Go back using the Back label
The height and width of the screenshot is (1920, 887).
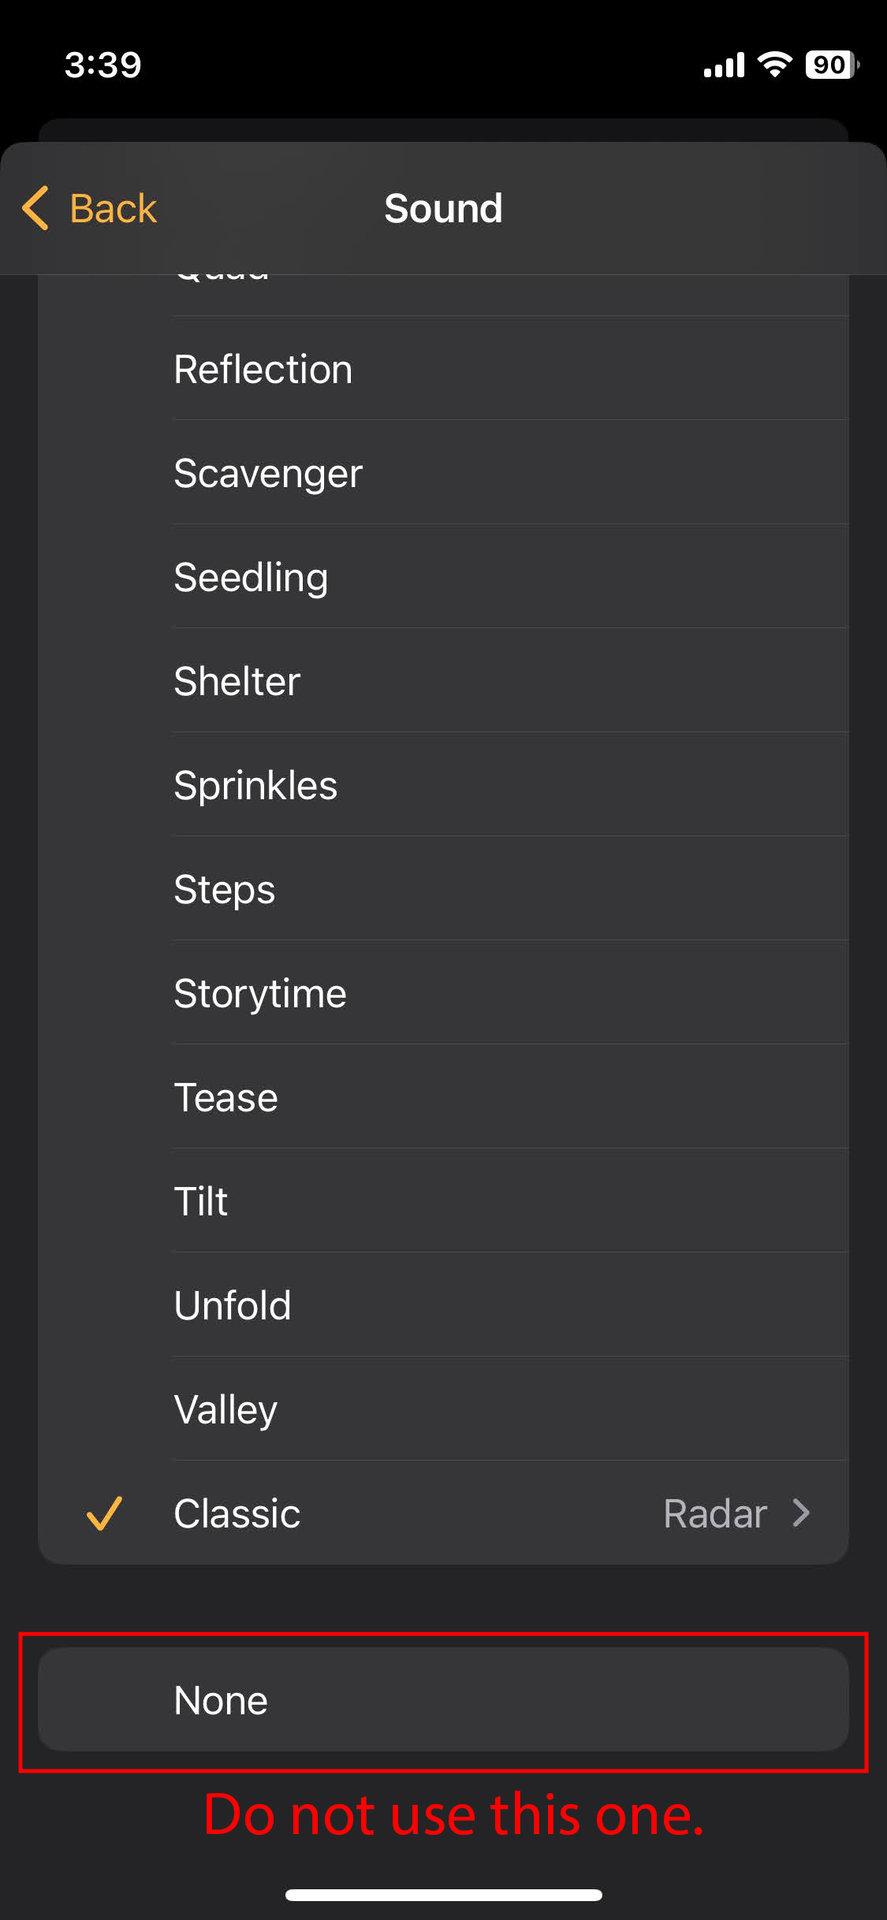pos(113,209)
